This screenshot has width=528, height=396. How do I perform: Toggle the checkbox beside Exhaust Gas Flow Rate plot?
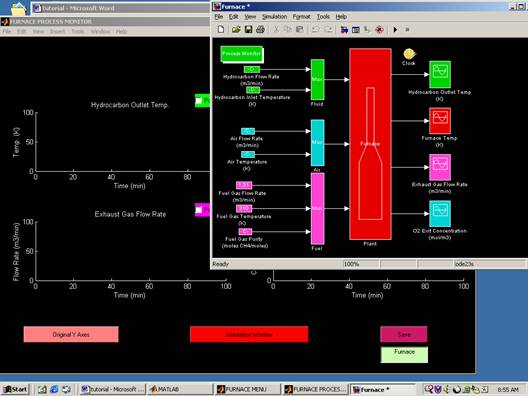tap(199, 210)
